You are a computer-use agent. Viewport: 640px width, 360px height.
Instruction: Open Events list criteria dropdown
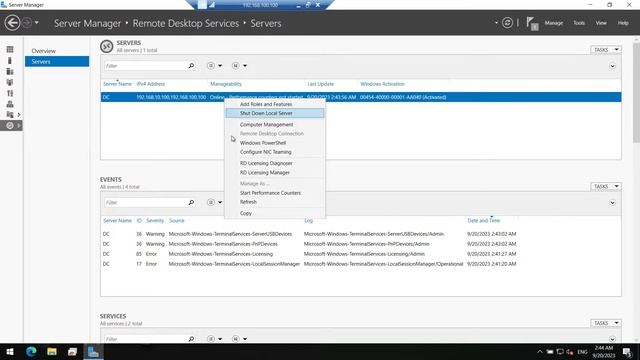pos(214,202)
